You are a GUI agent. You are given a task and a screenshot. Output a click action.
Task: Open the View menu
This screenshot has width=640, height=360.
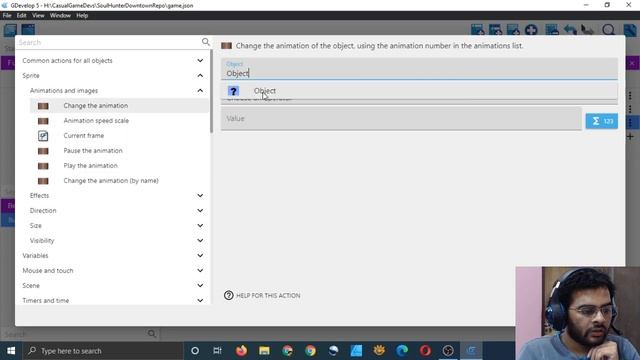38,16
